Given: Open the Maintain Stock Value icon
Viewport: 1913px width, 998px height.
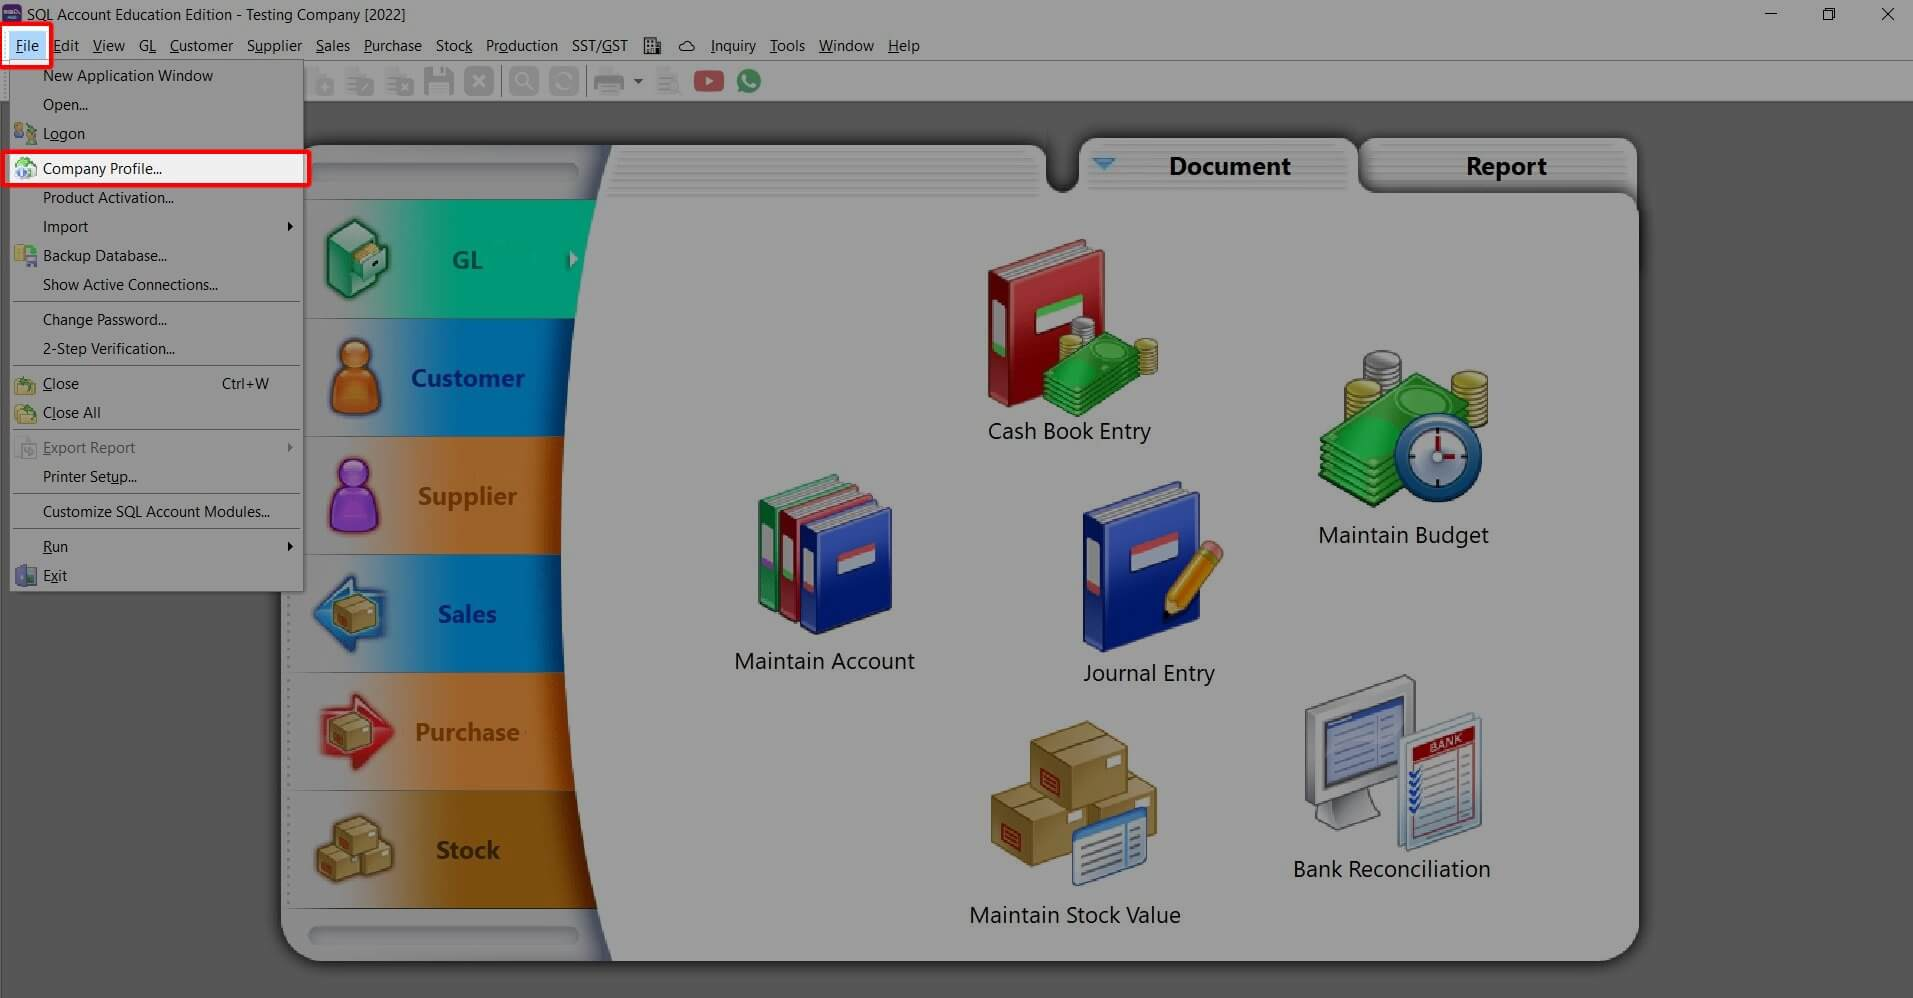Looking at the screenshot, I should click(1073, 803).
